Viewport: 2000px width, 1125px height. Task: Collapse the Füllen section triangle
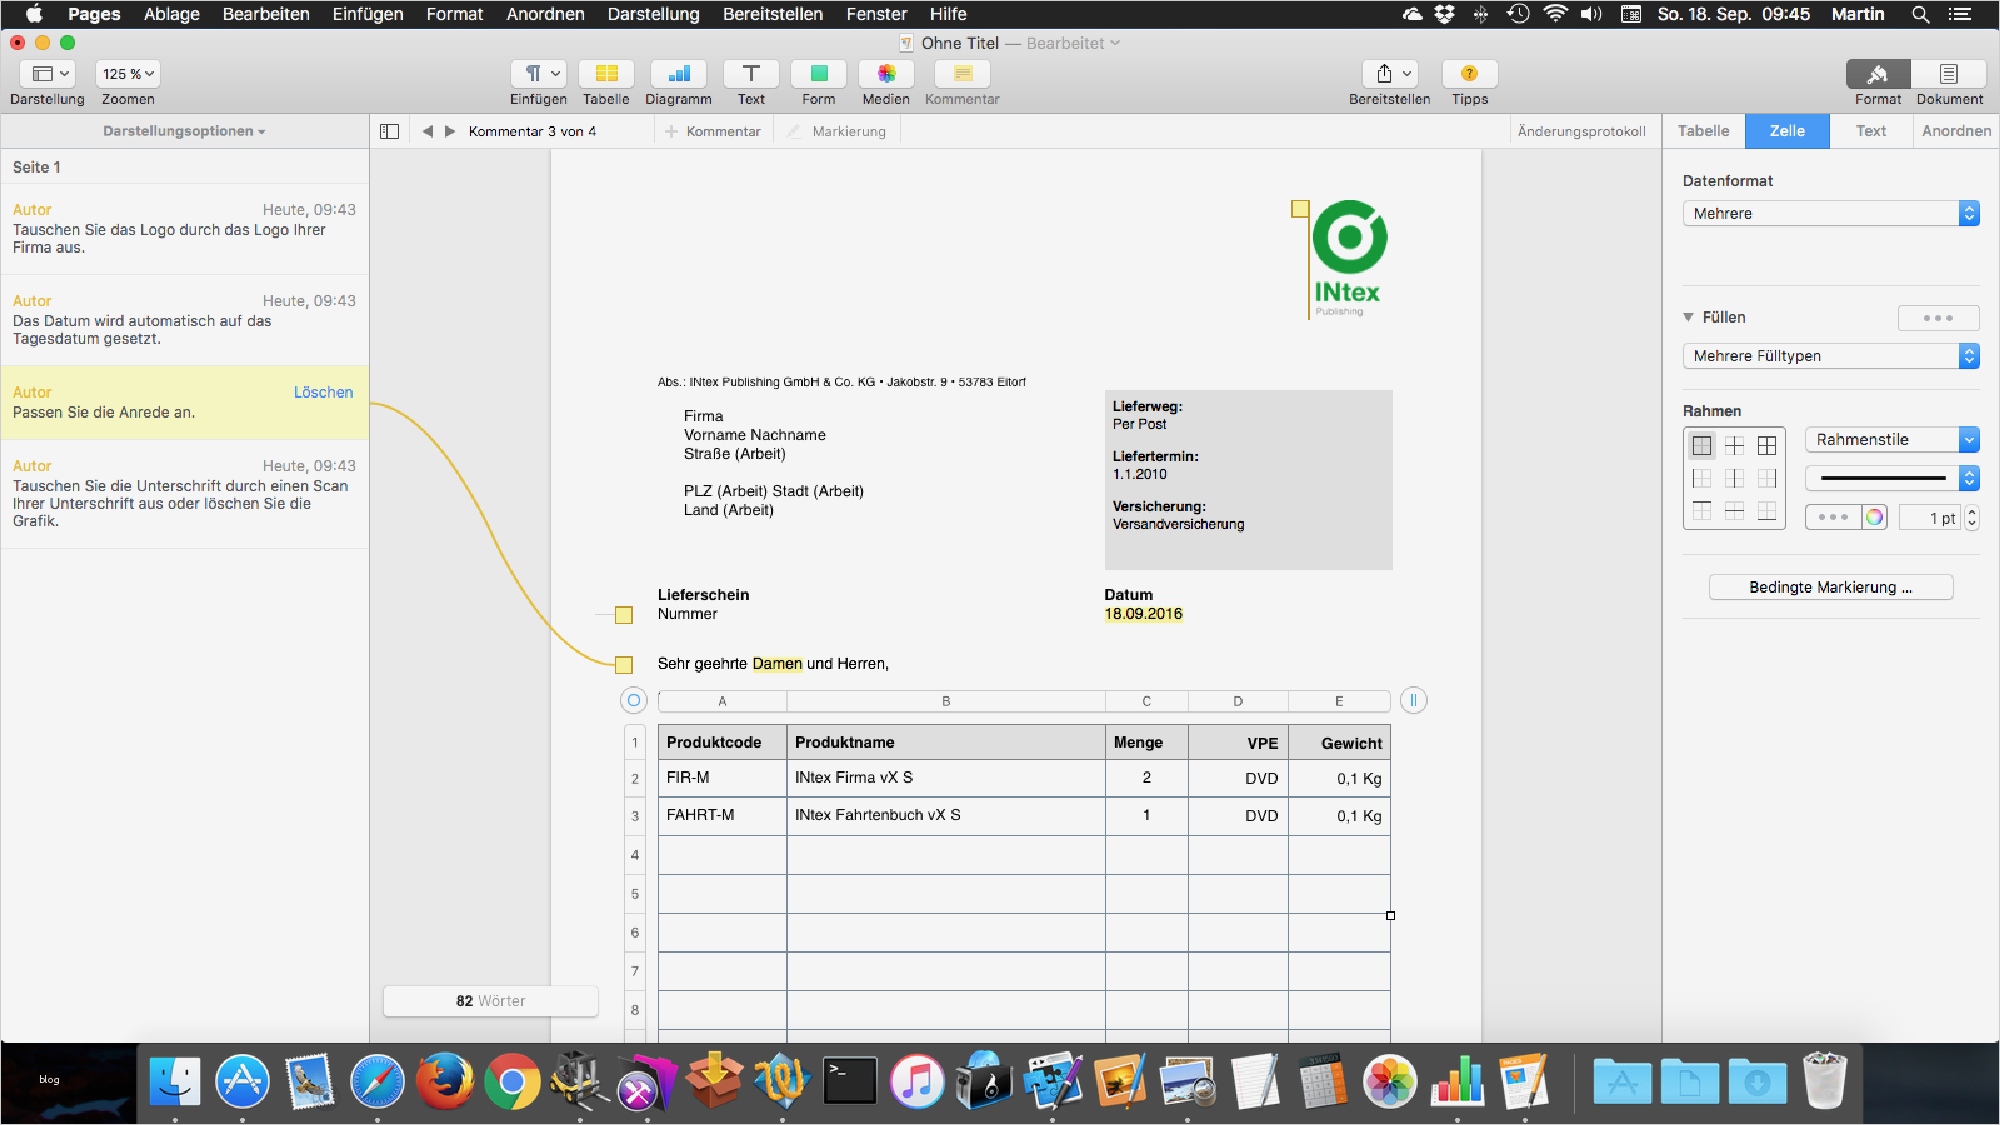(1688, 317)
